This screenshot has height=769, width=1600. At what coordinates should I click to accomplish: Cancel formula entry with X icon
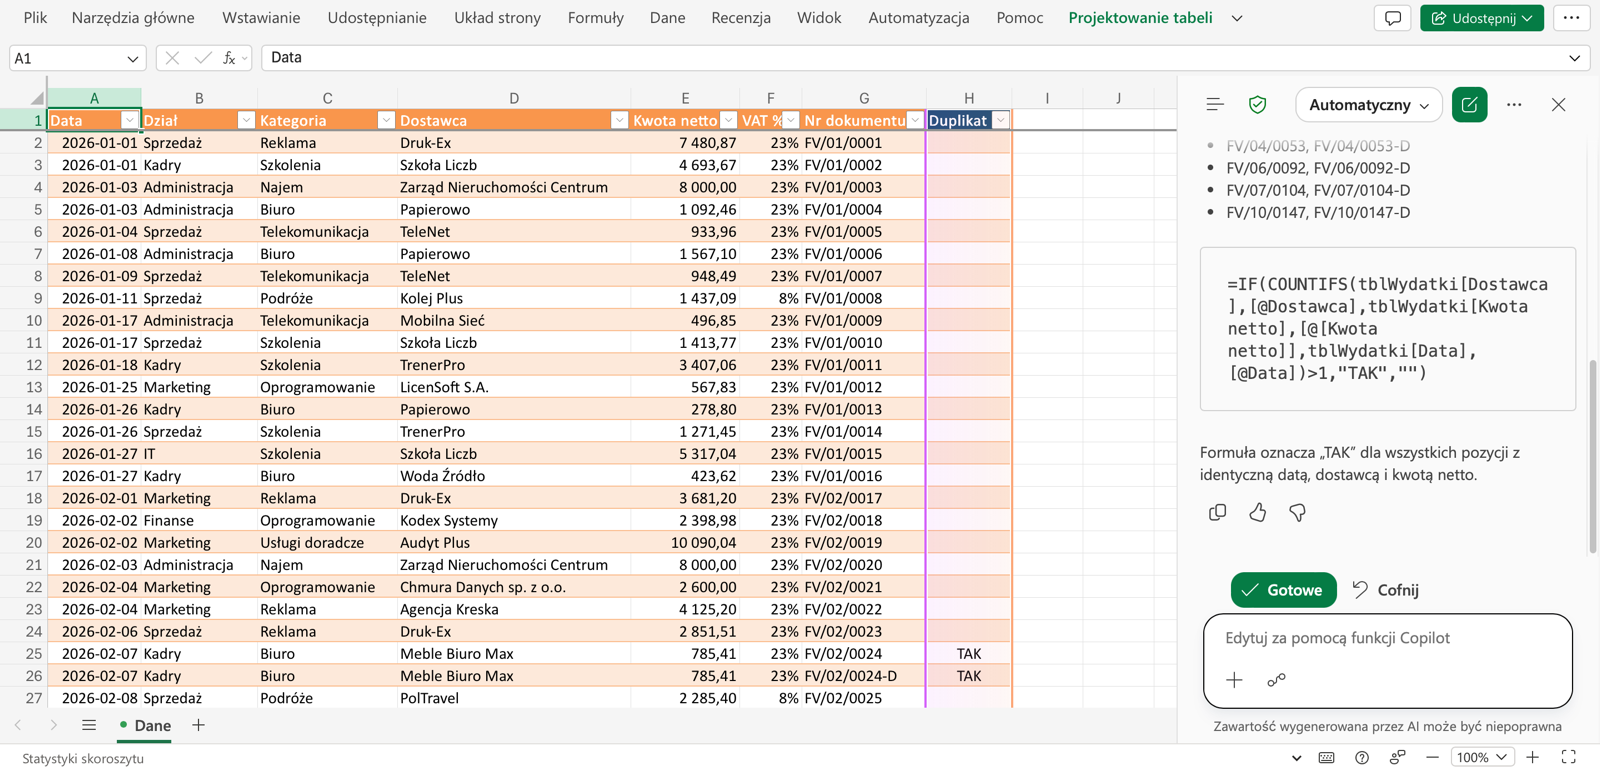(x=172, y=58)
